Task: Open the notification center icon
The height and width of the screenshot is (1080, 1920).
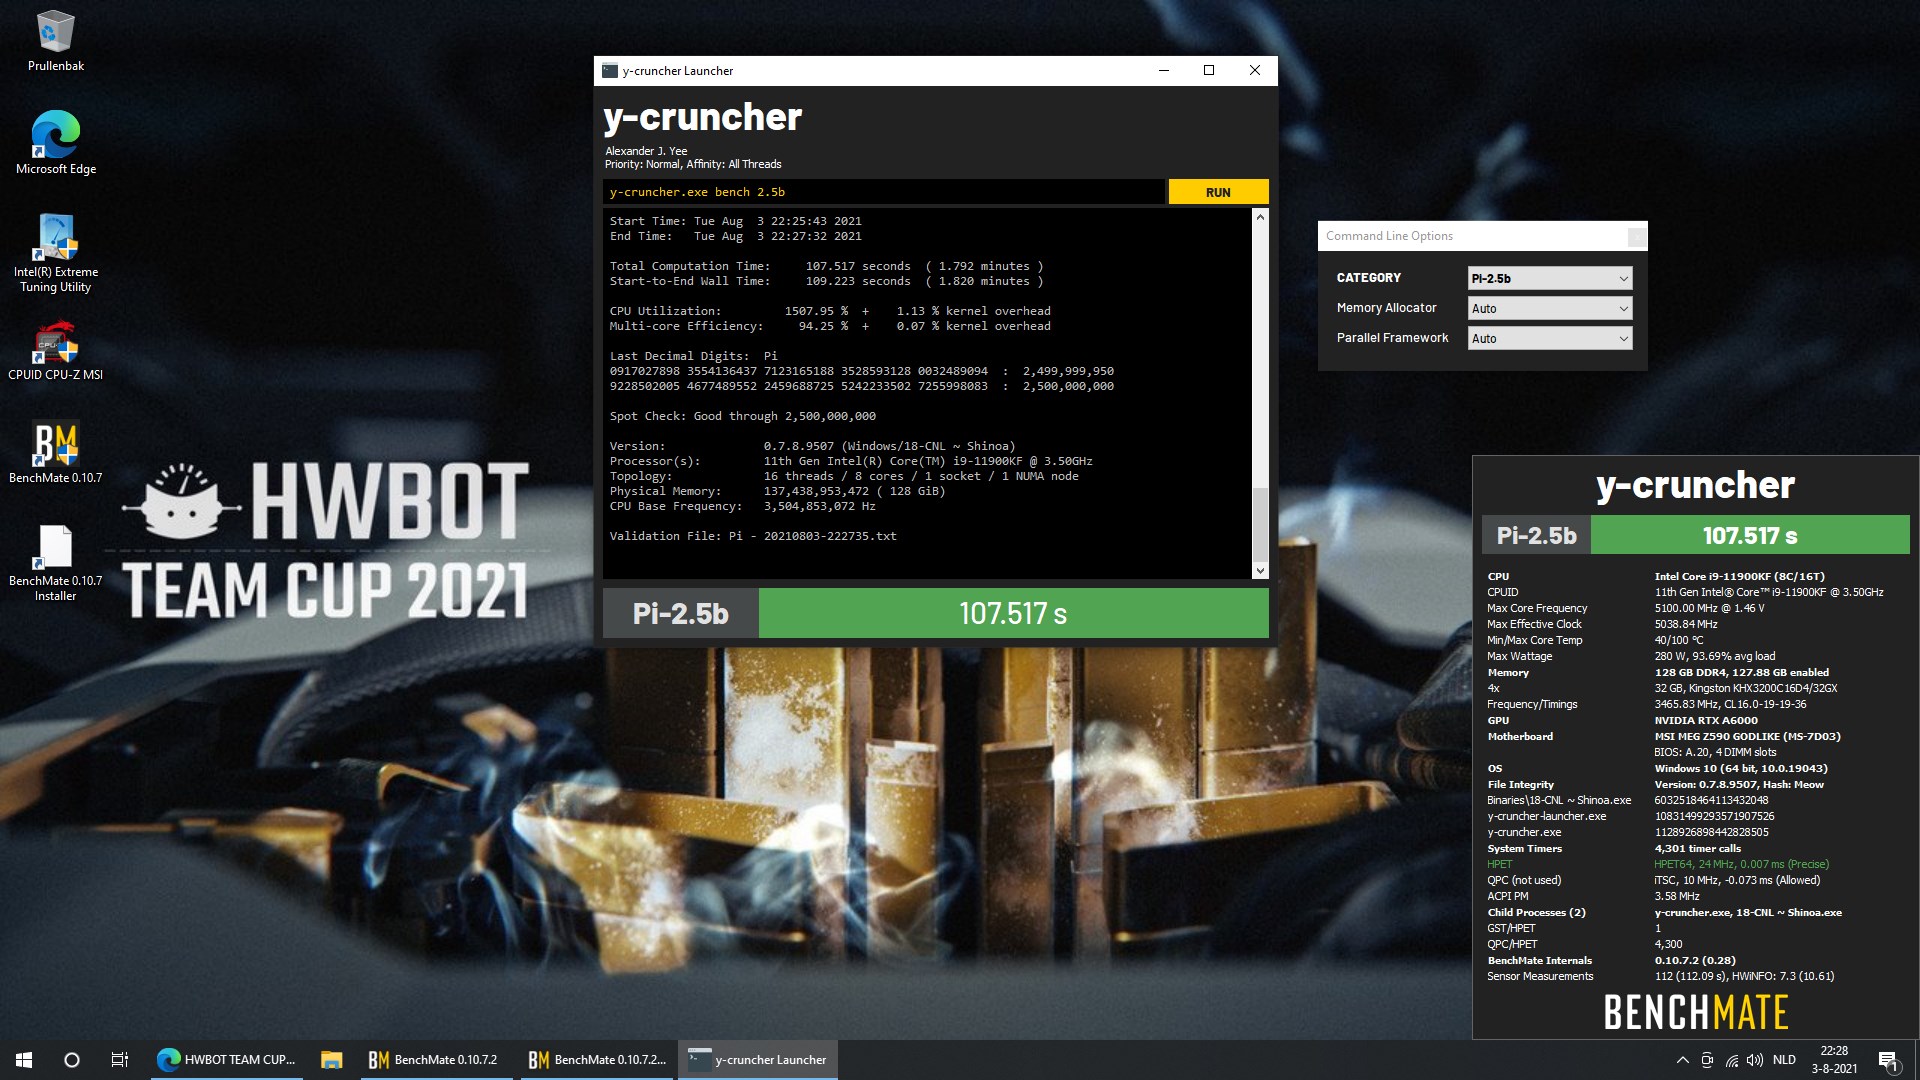Action: (x=1888, y=1060)
